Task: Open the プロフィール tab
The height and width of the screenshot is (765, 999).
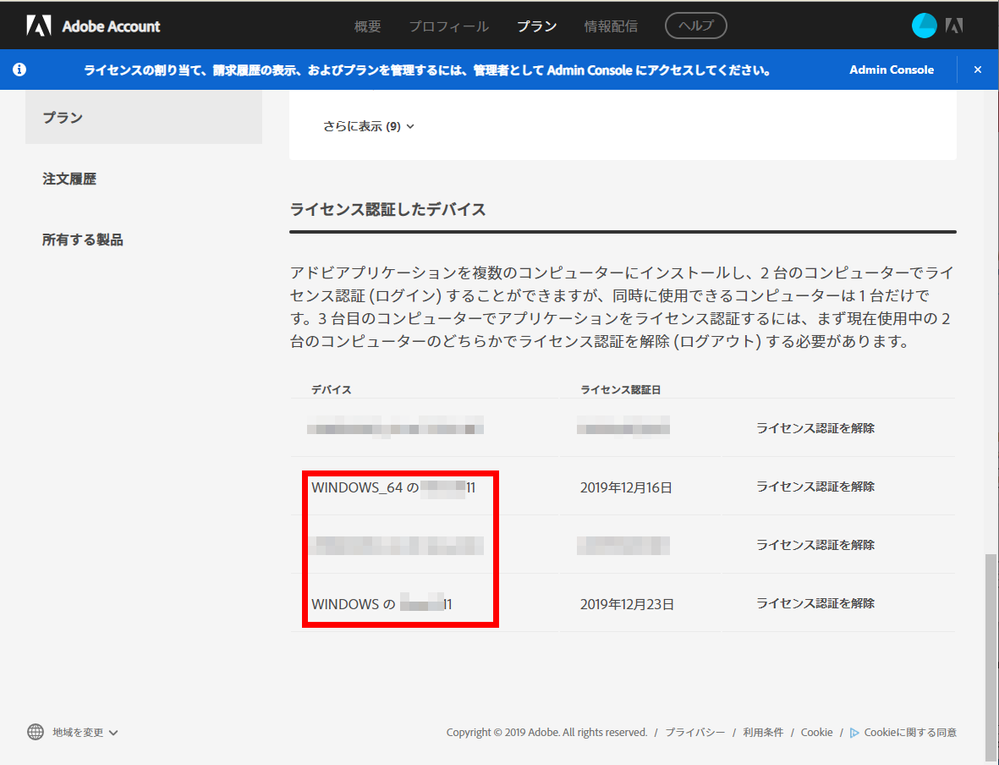Action: pyautogui.click(x=449, y=26)
